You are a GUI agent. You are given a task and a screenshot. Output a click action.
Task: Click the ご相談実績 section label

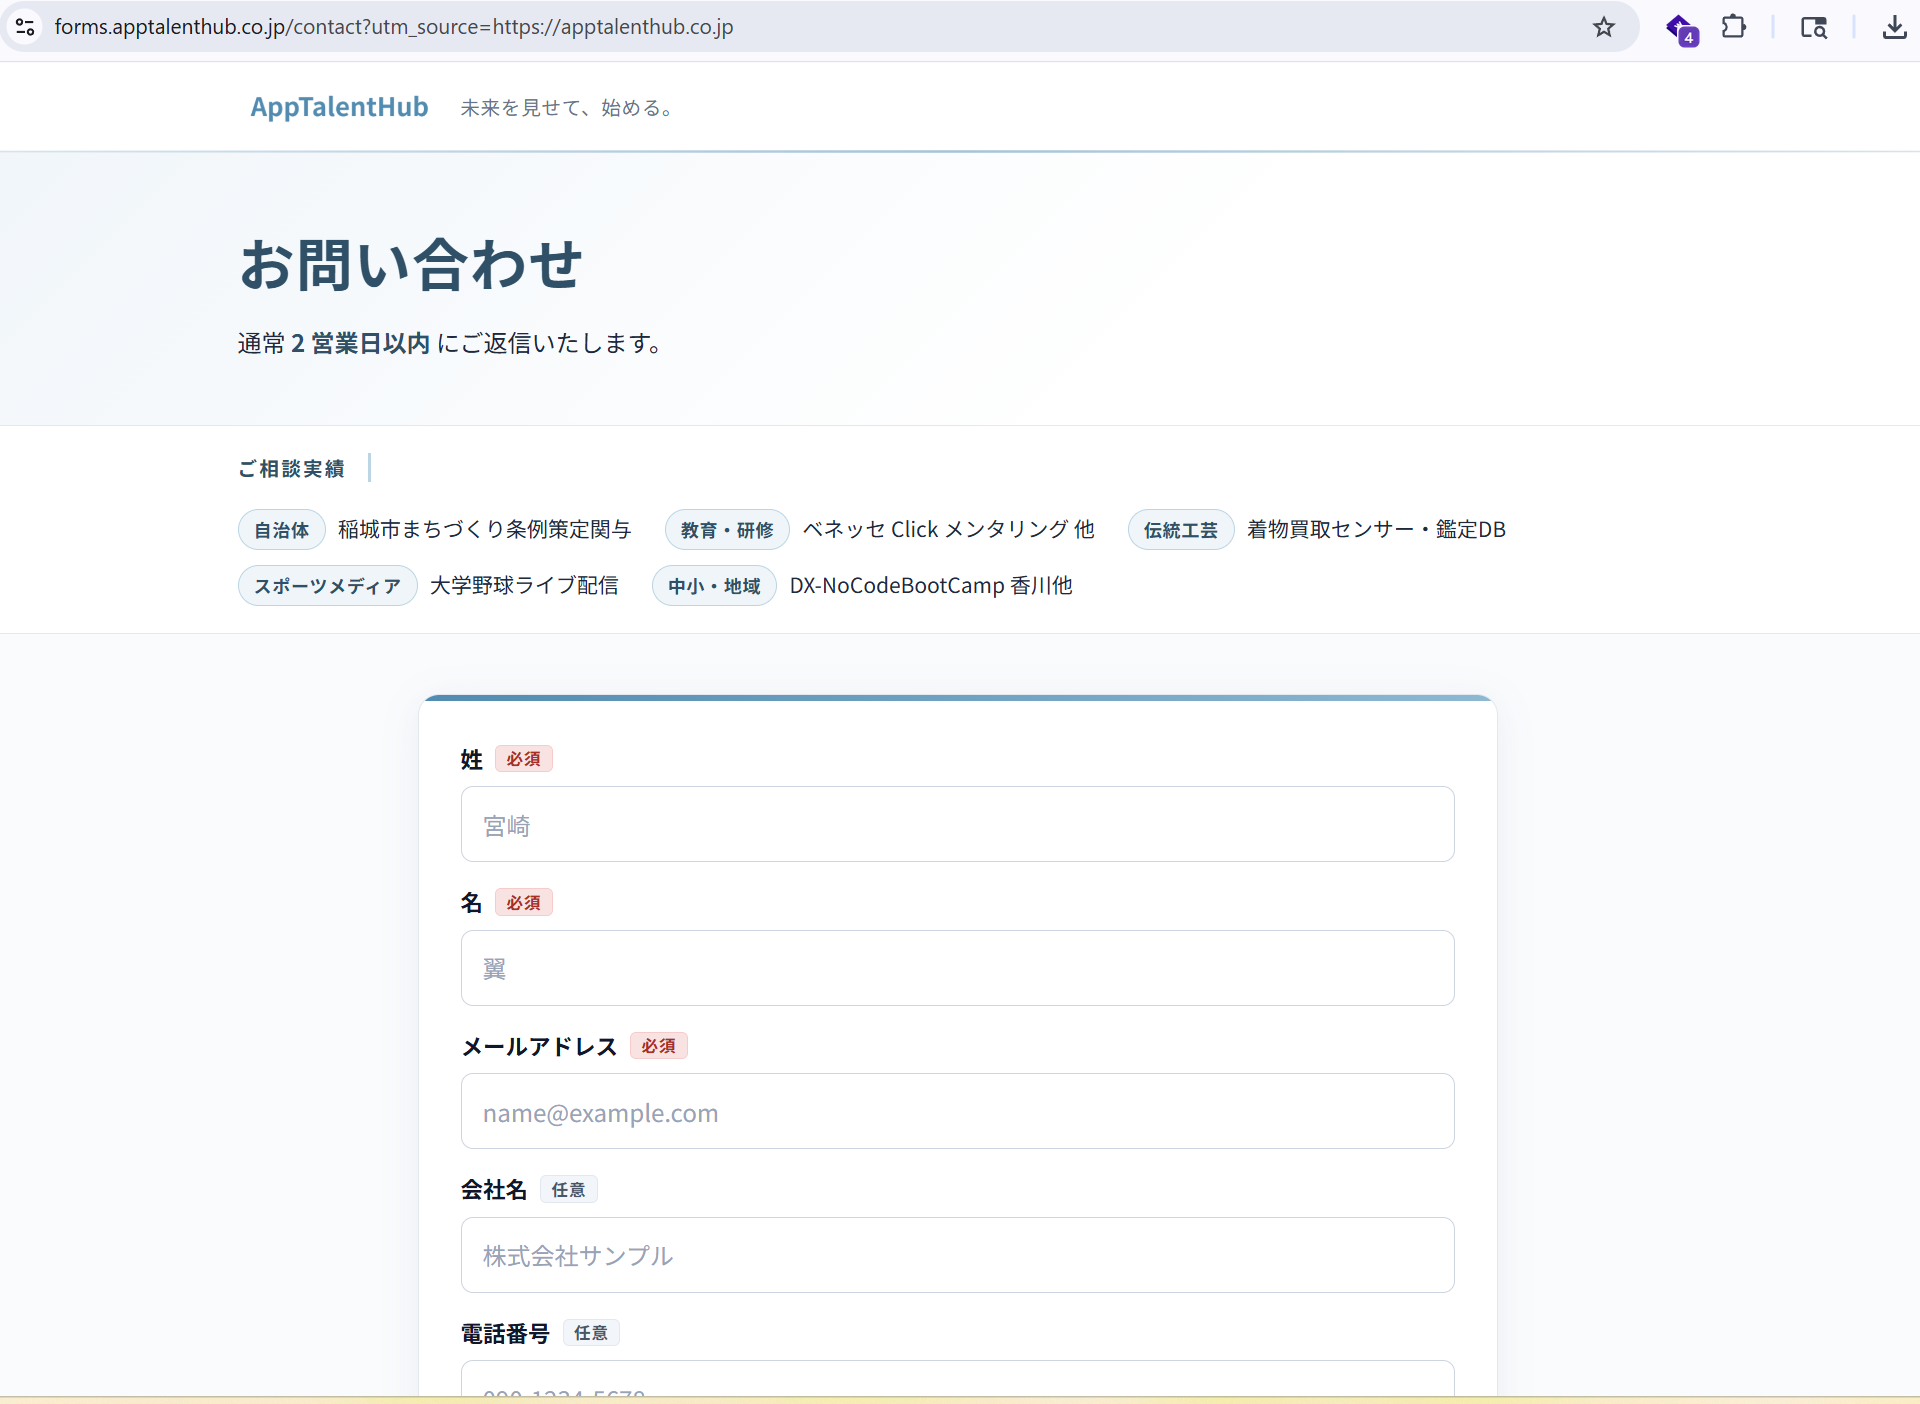(x=291, y=468)
